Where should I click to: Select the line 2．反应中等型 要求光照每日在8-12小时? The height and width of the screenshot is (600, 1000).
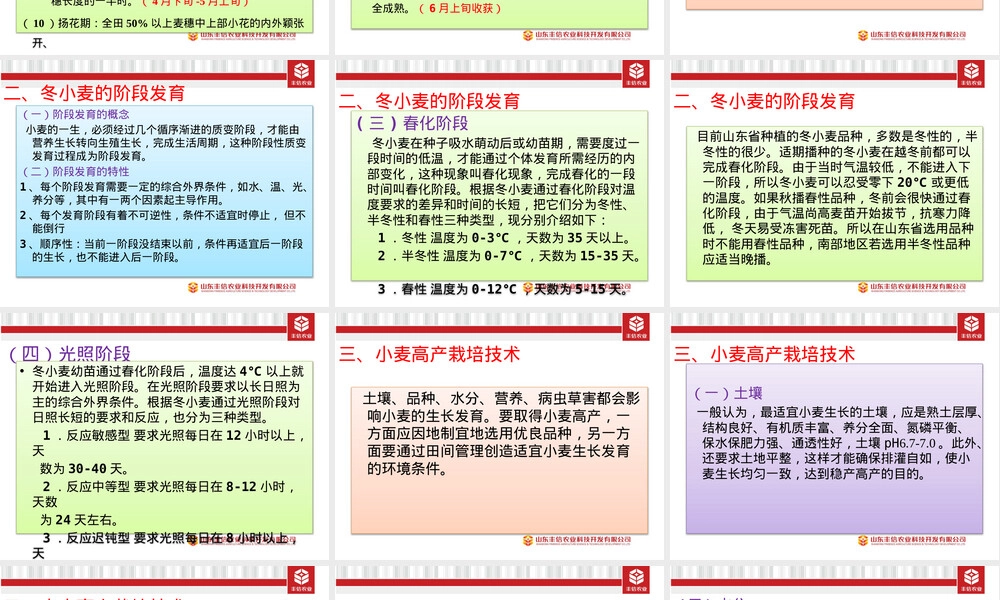tap(164, 494)
